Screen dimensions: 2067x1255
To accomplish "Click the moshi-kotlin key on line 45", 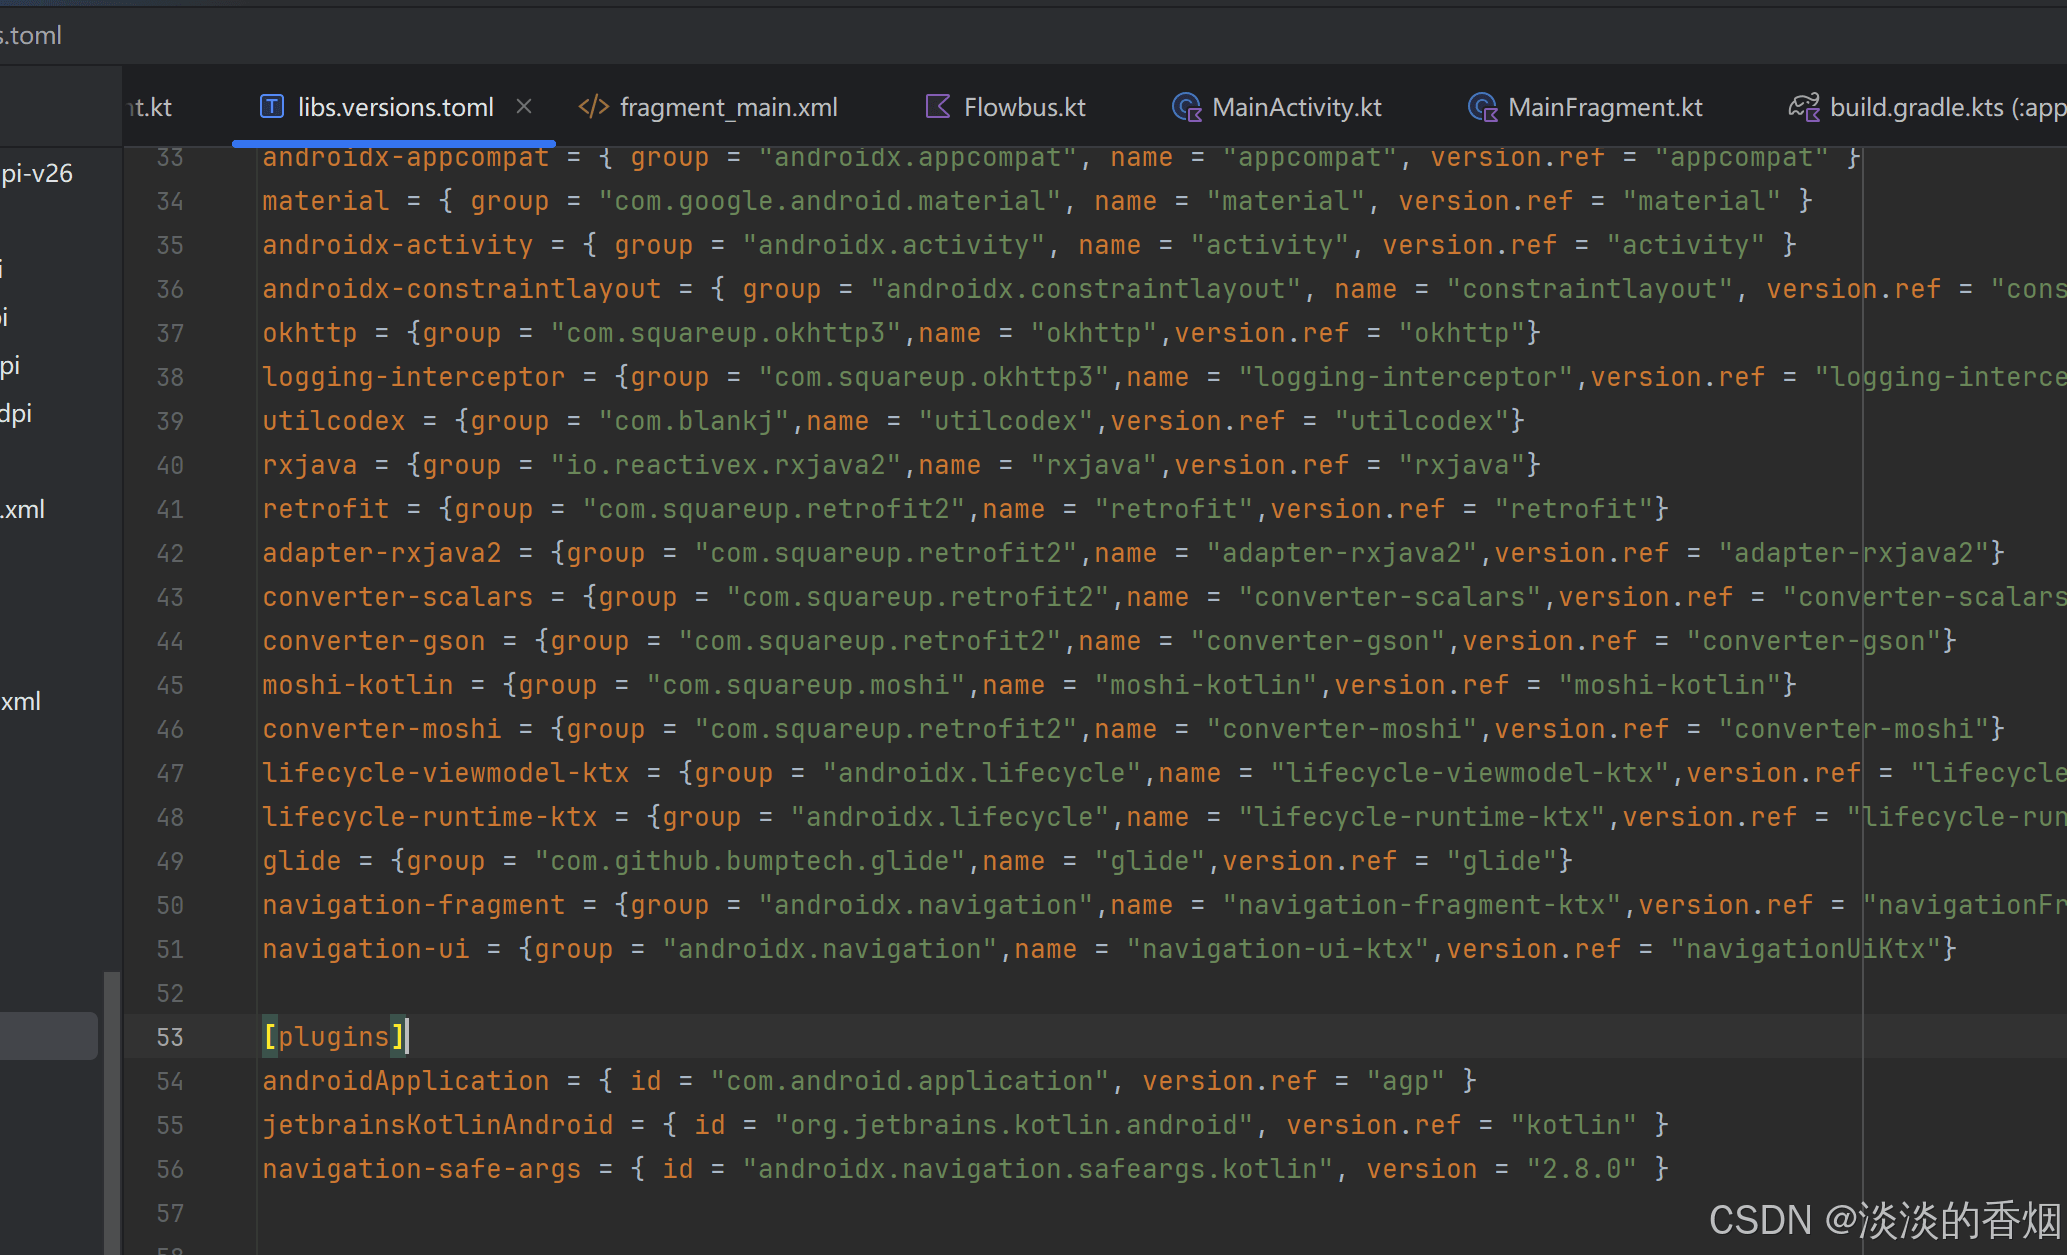I will (x=358, y=685).
